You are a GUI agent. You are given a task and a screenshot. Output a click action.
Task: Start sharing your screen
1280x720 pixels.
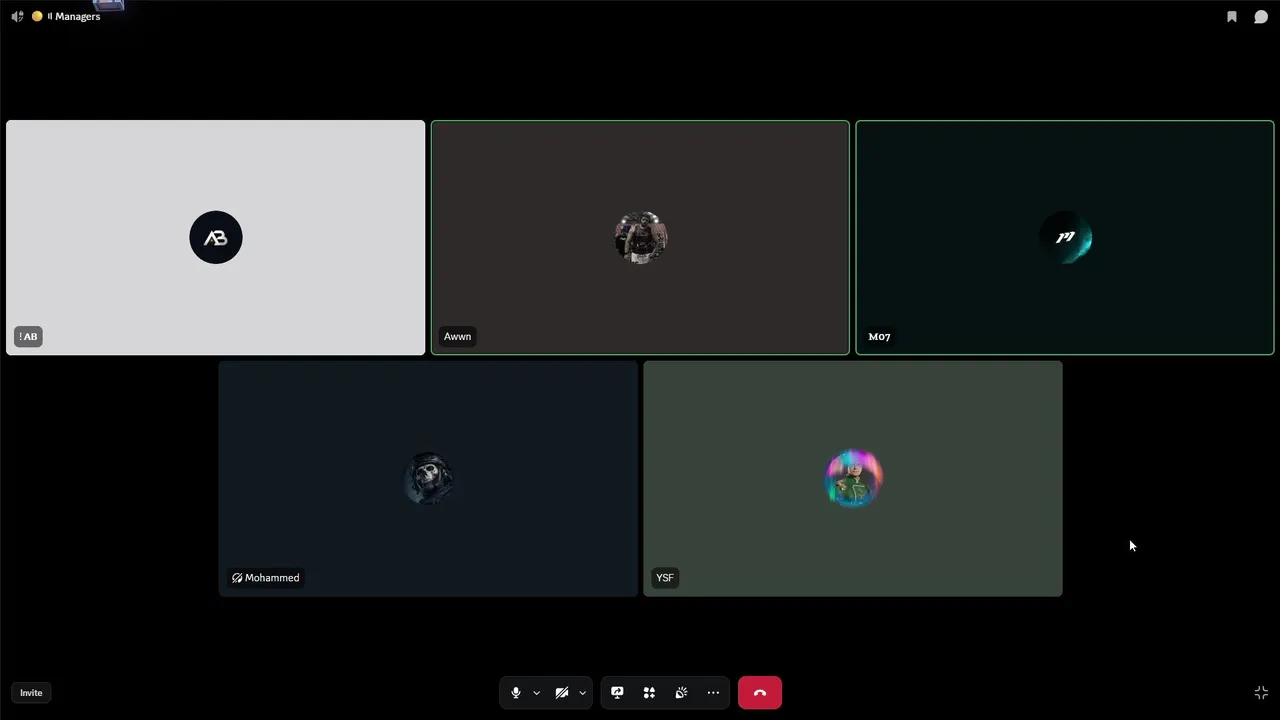coord(617,693)
